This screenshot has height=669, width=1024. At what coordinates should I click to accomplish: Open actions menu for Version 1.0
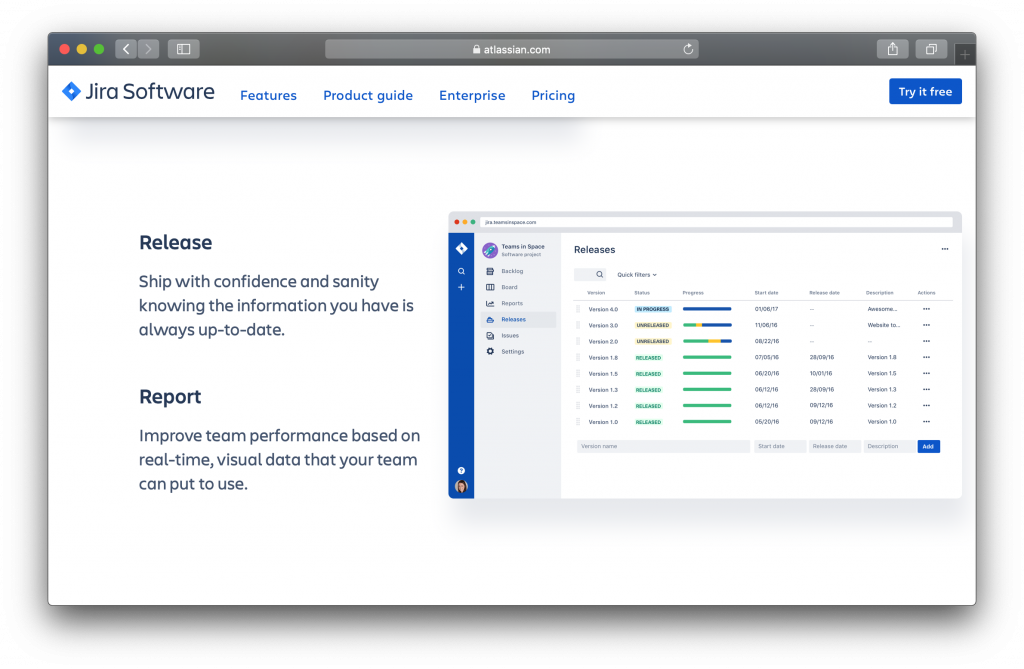(926, 422)
